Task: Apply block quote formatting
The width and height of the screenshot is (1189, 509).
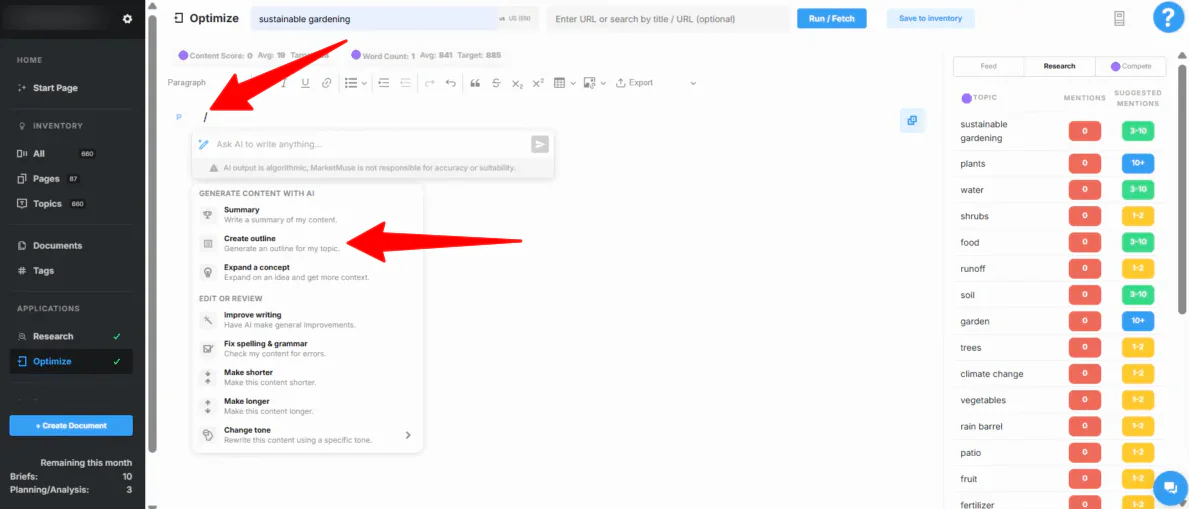Action: pyautogui.click(x=475, y=83)
